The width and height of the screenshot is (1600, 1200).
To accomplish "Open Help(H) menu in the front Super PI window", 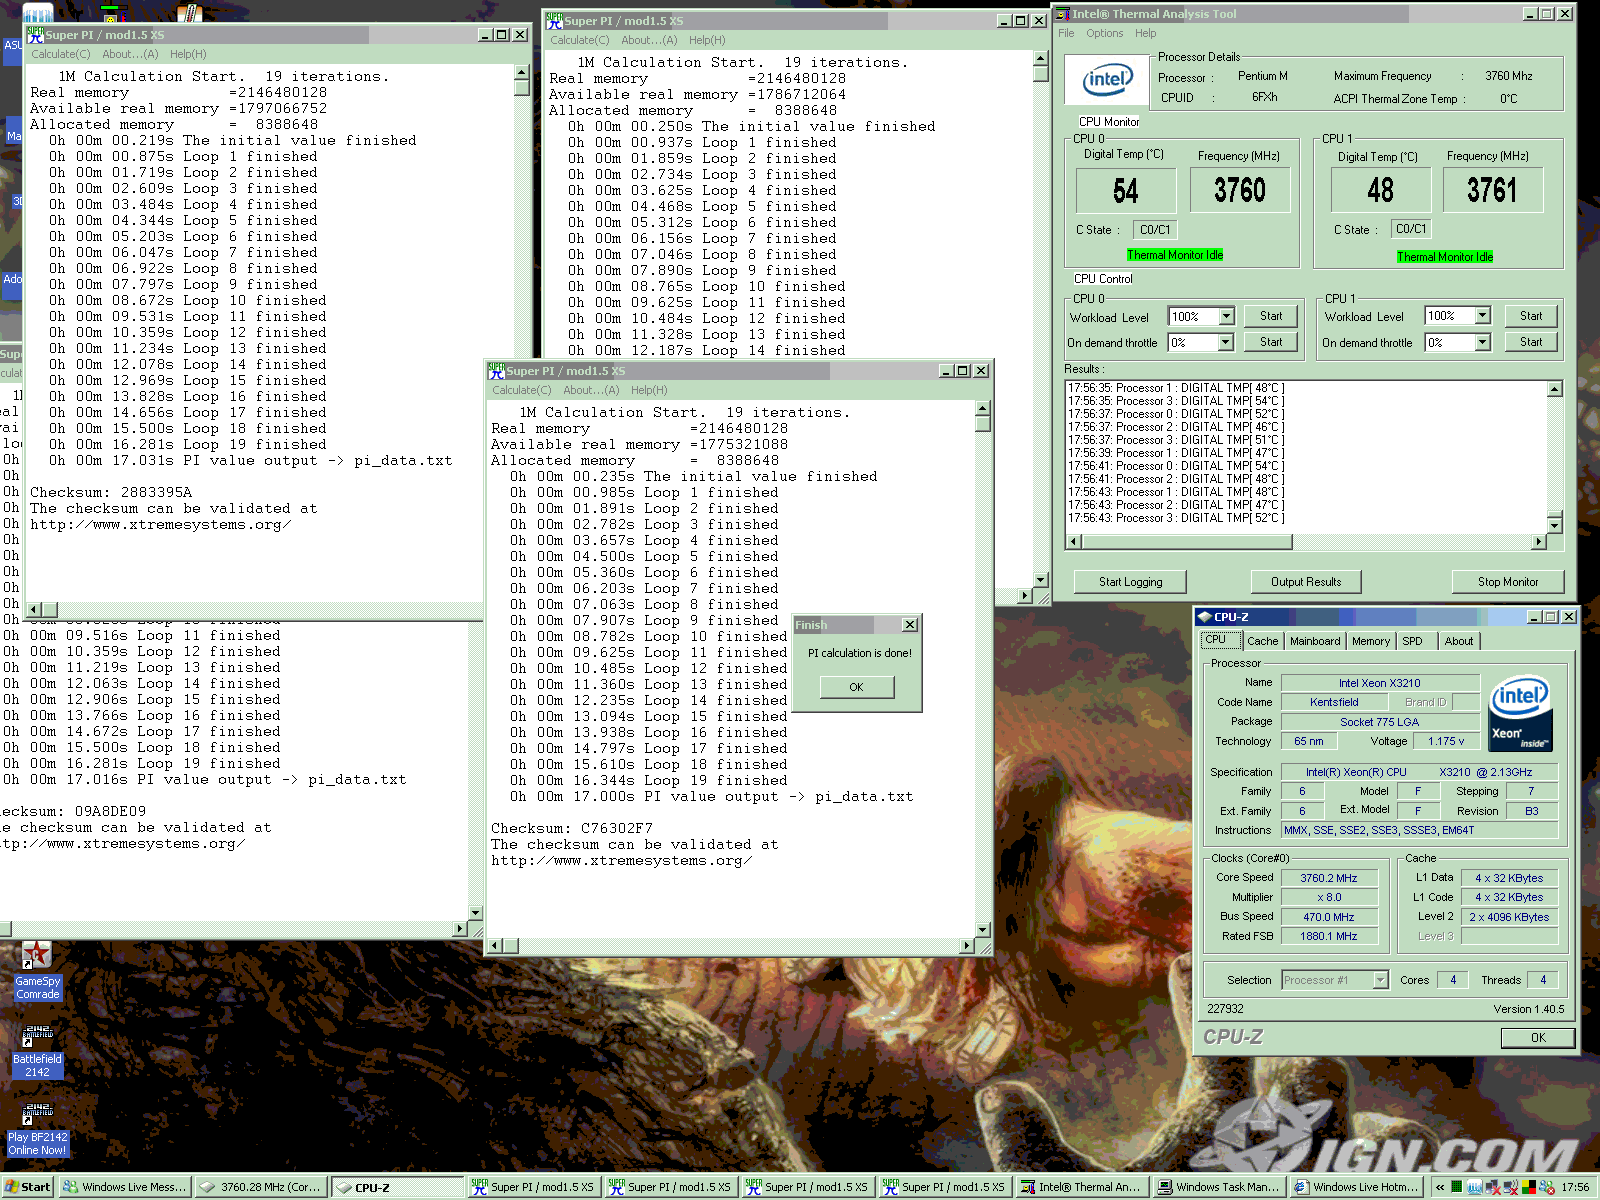I will [x=649, y=390].
